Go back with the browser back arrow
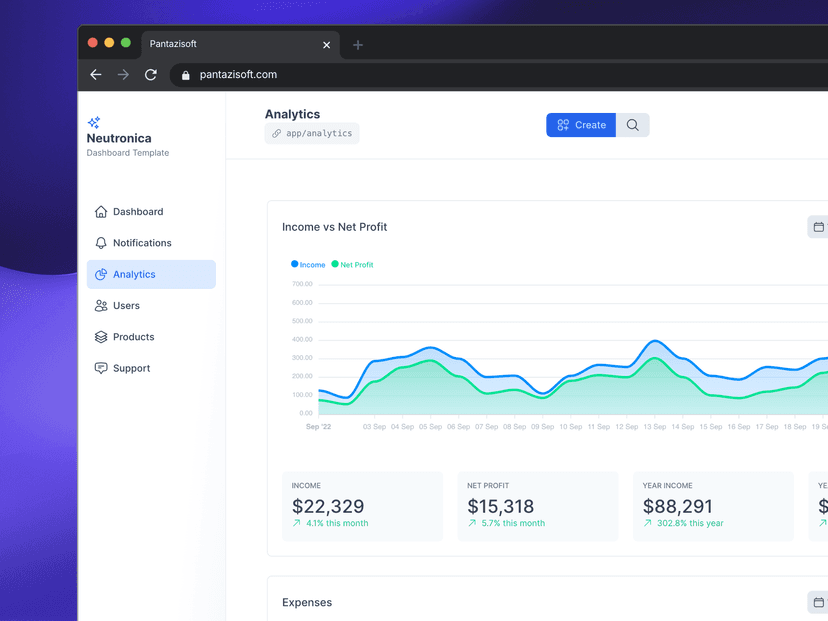This screenshot has height=621, width=828. click(96, 74)
